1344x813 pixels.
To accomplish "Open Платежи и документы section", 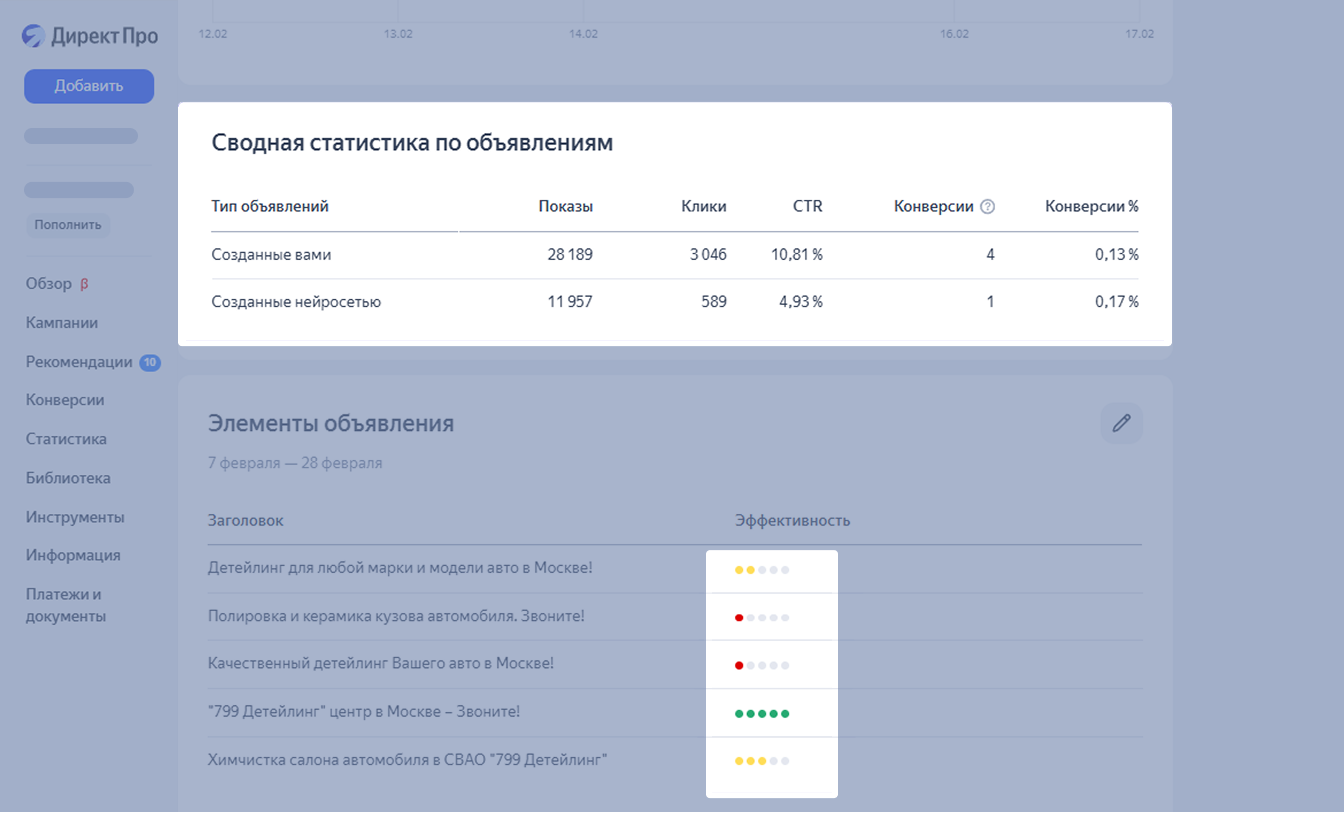I will pos(66,605).
